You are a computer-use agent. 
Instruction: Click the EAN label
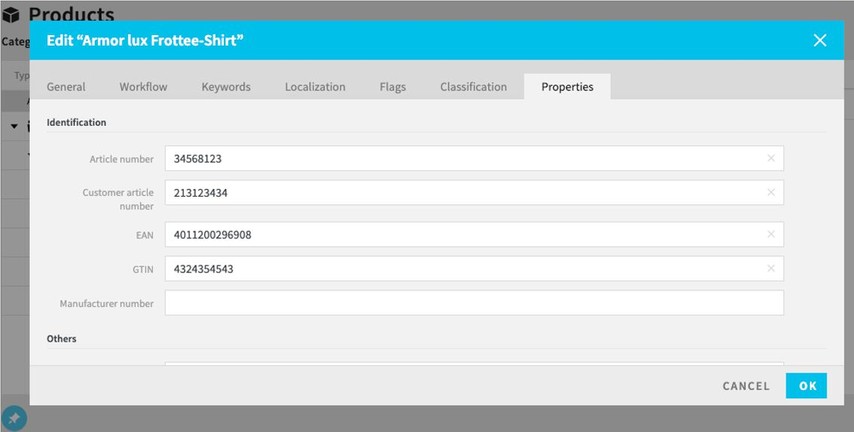(145, 235)
